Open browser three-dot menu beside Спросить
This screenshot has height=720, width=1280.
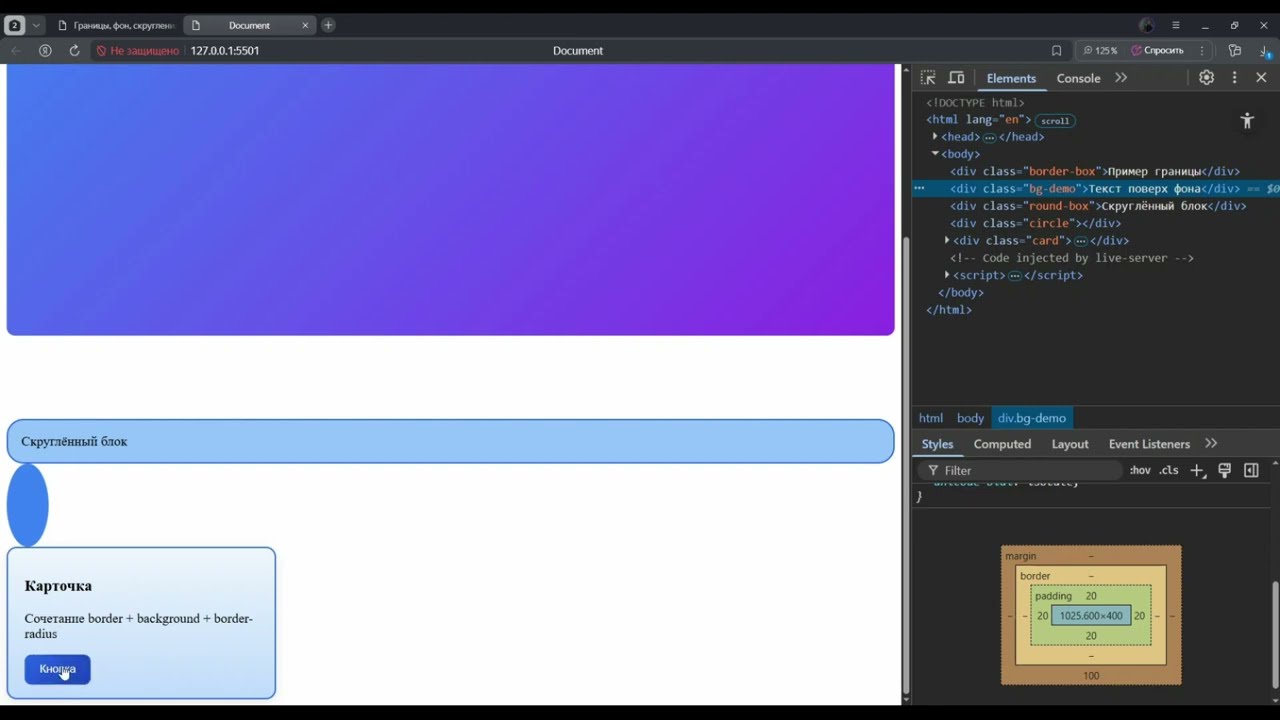(x=1202, y=50)
